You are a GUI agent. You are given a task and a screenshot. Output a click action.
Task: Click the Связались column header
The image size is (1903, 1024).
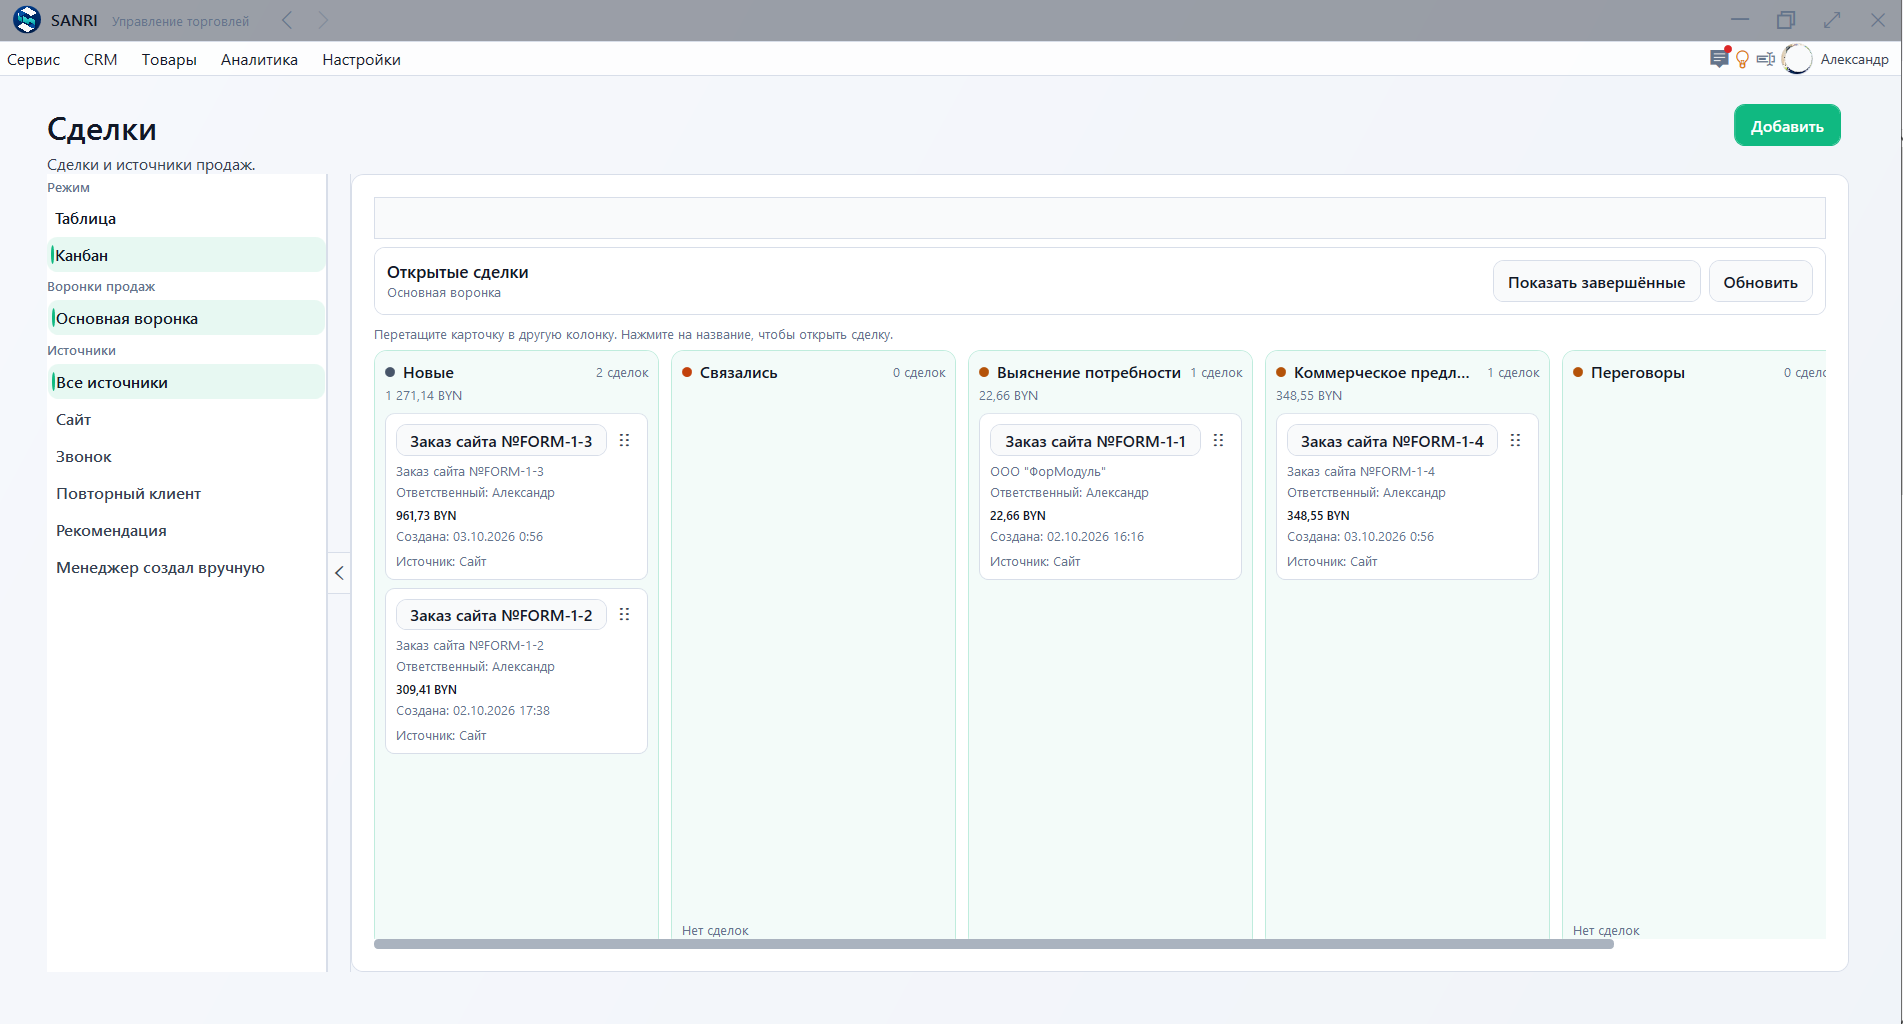click(x=738, y=372)
